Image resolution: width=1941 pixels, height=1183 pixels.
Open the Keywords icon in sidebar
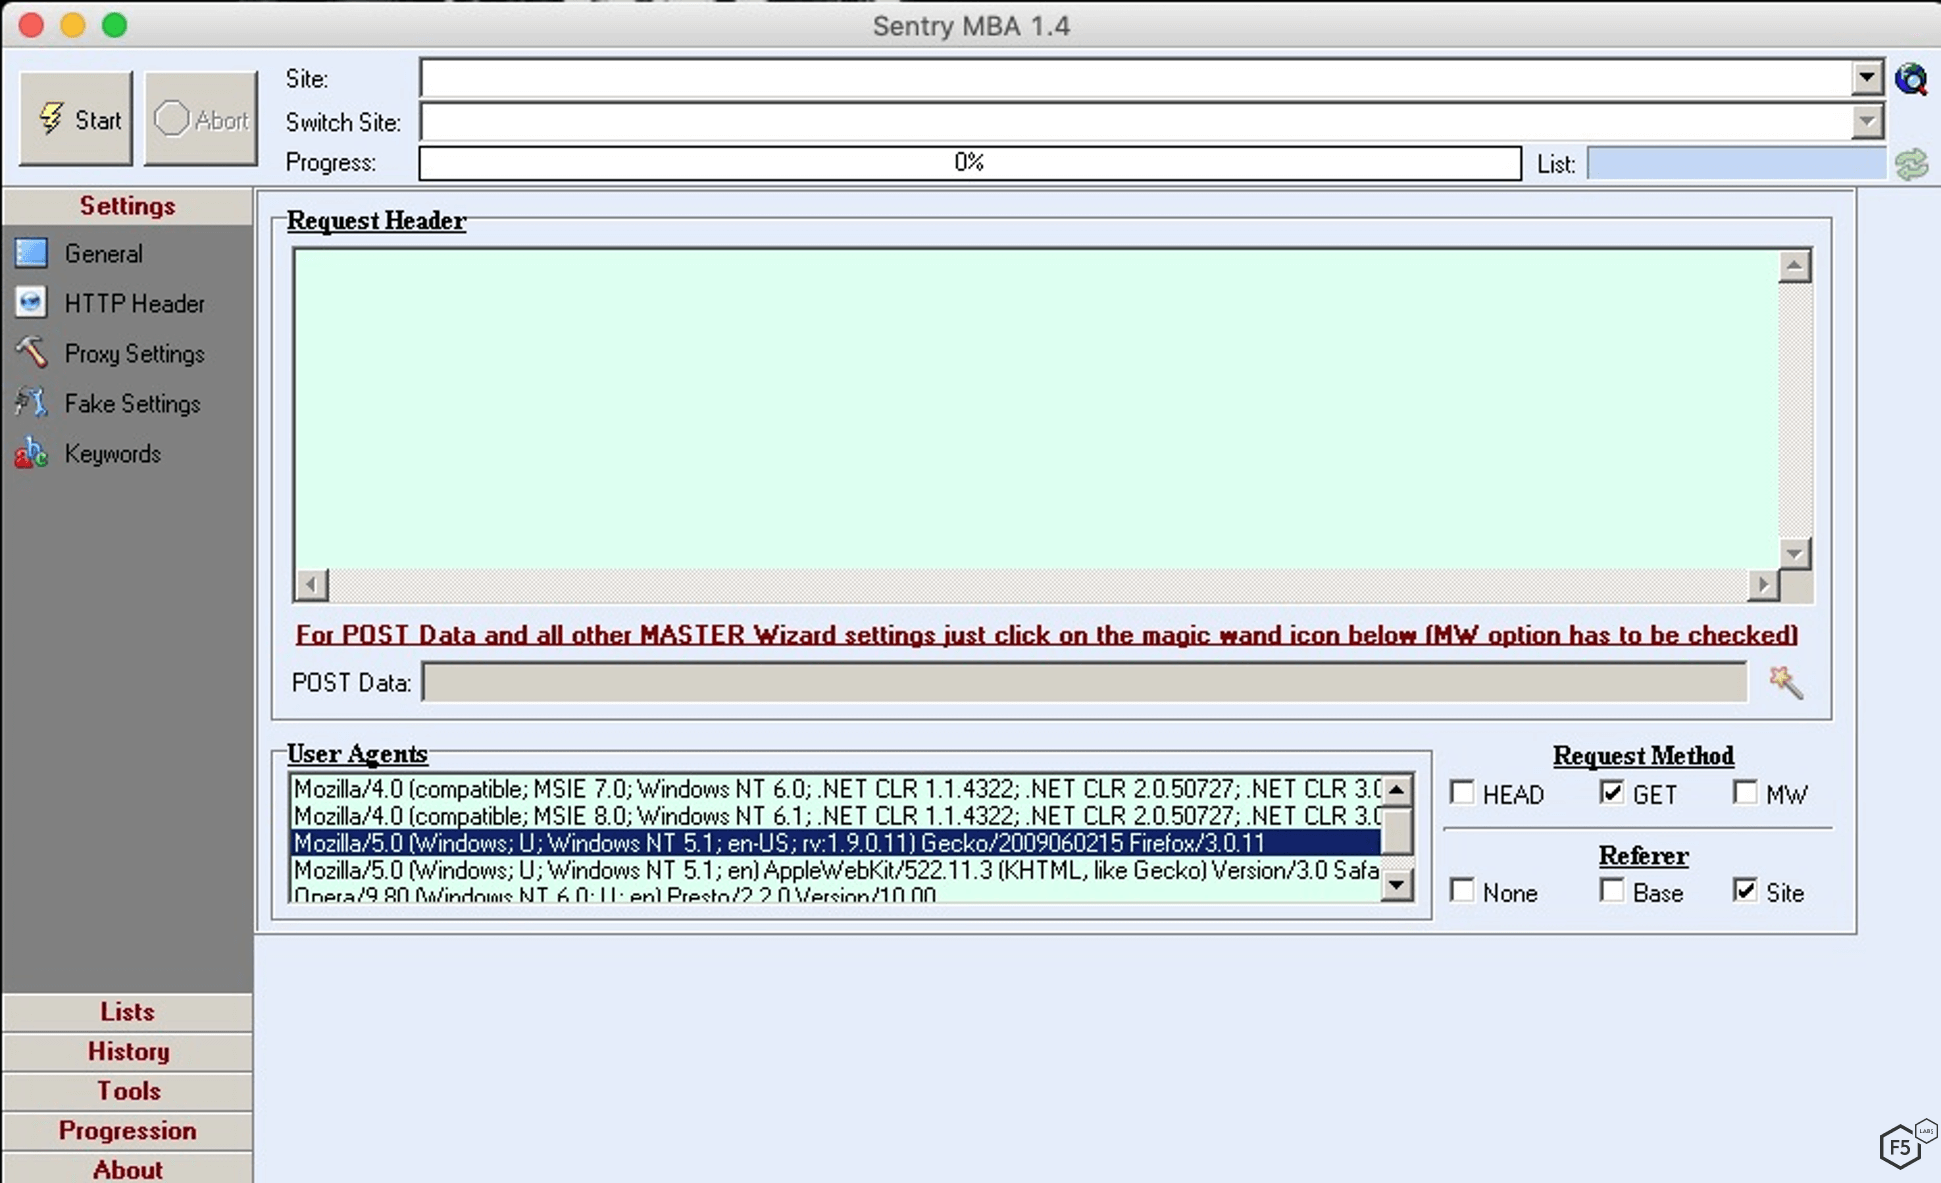(x=31, y=453)
